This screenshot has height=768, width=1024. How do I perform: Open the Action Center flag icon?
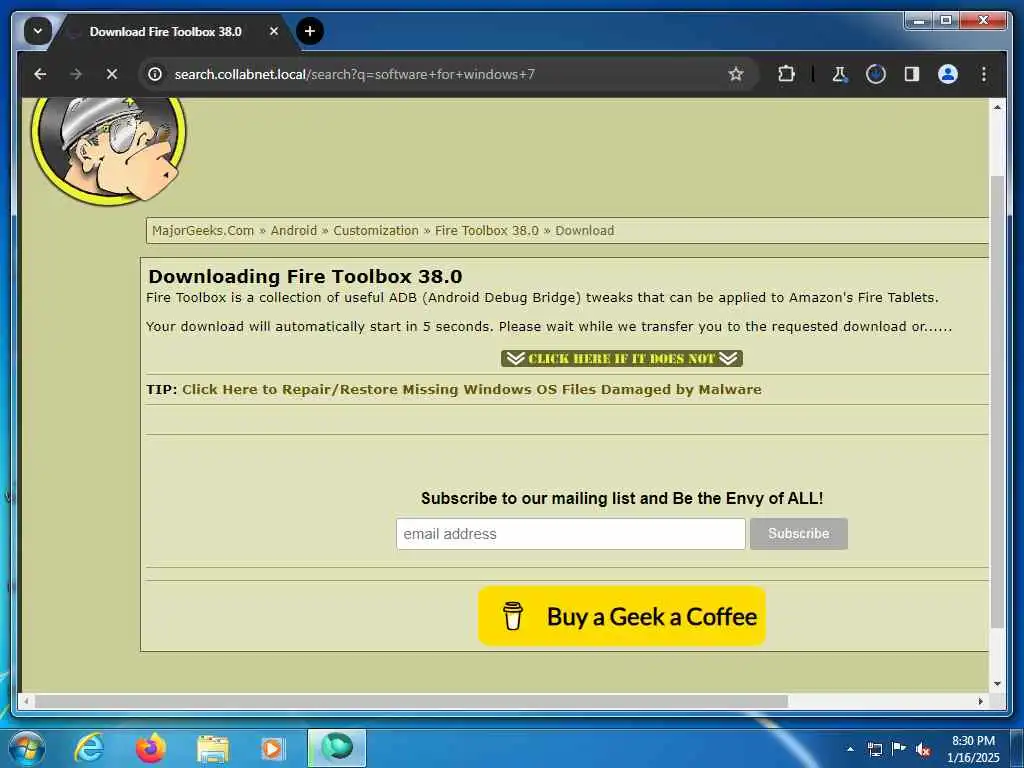click(899, 749)
